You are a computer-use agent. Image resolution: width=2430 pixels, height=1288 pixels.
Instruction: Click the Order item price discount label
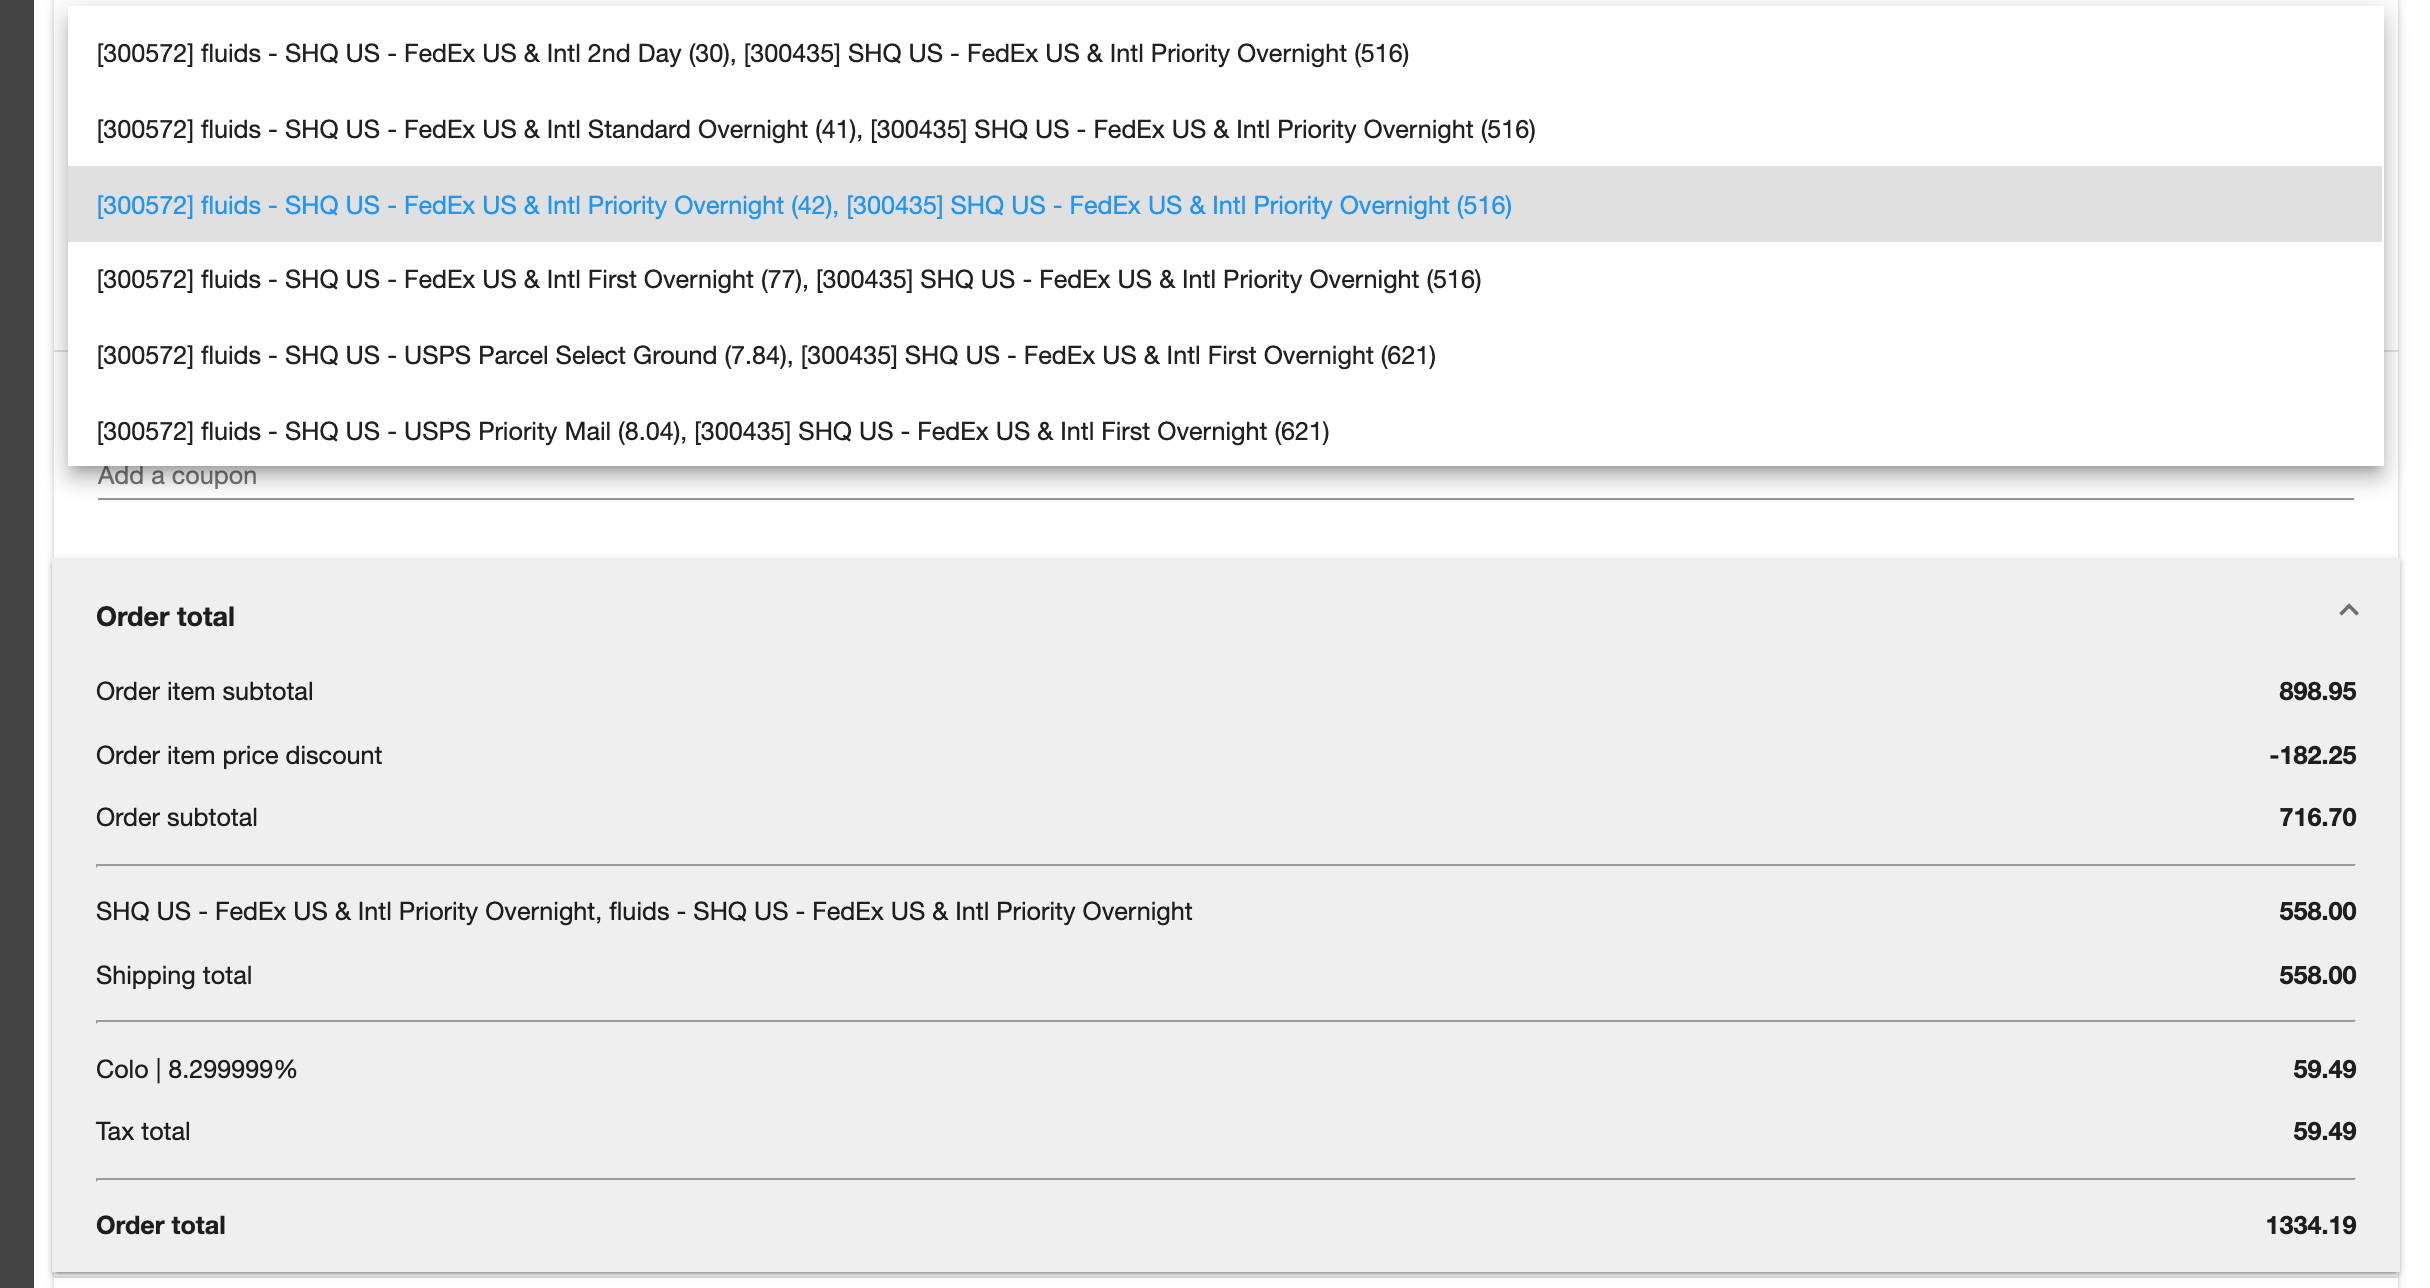[238, 756]
